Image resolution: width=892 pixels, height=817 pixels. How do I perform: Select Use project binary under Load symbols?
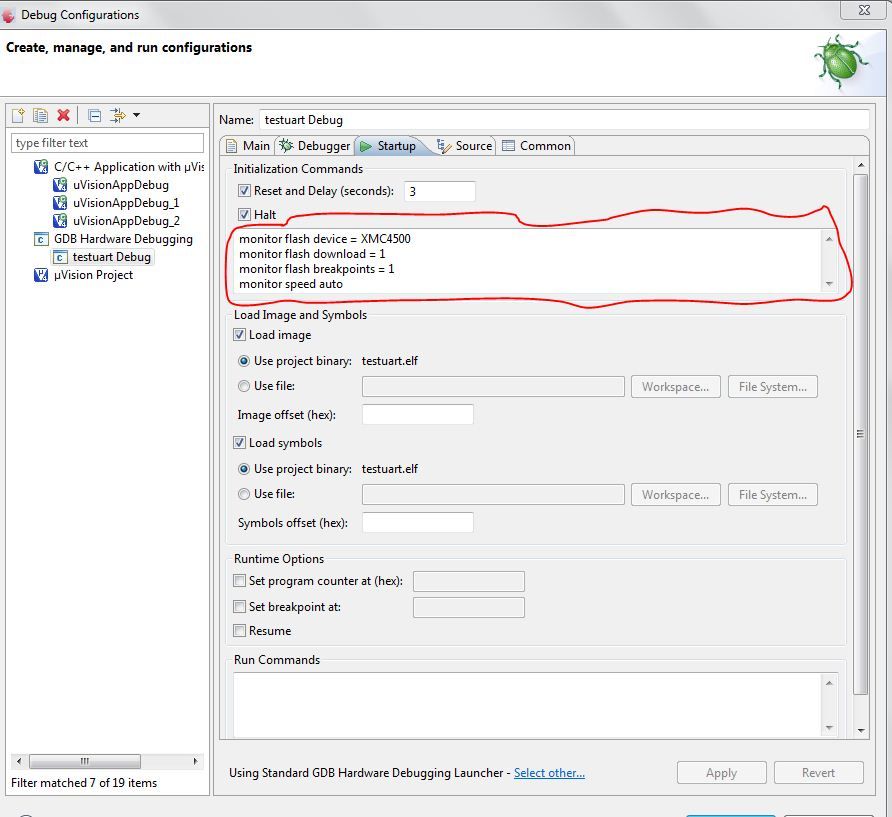click(x=244, y=469)
